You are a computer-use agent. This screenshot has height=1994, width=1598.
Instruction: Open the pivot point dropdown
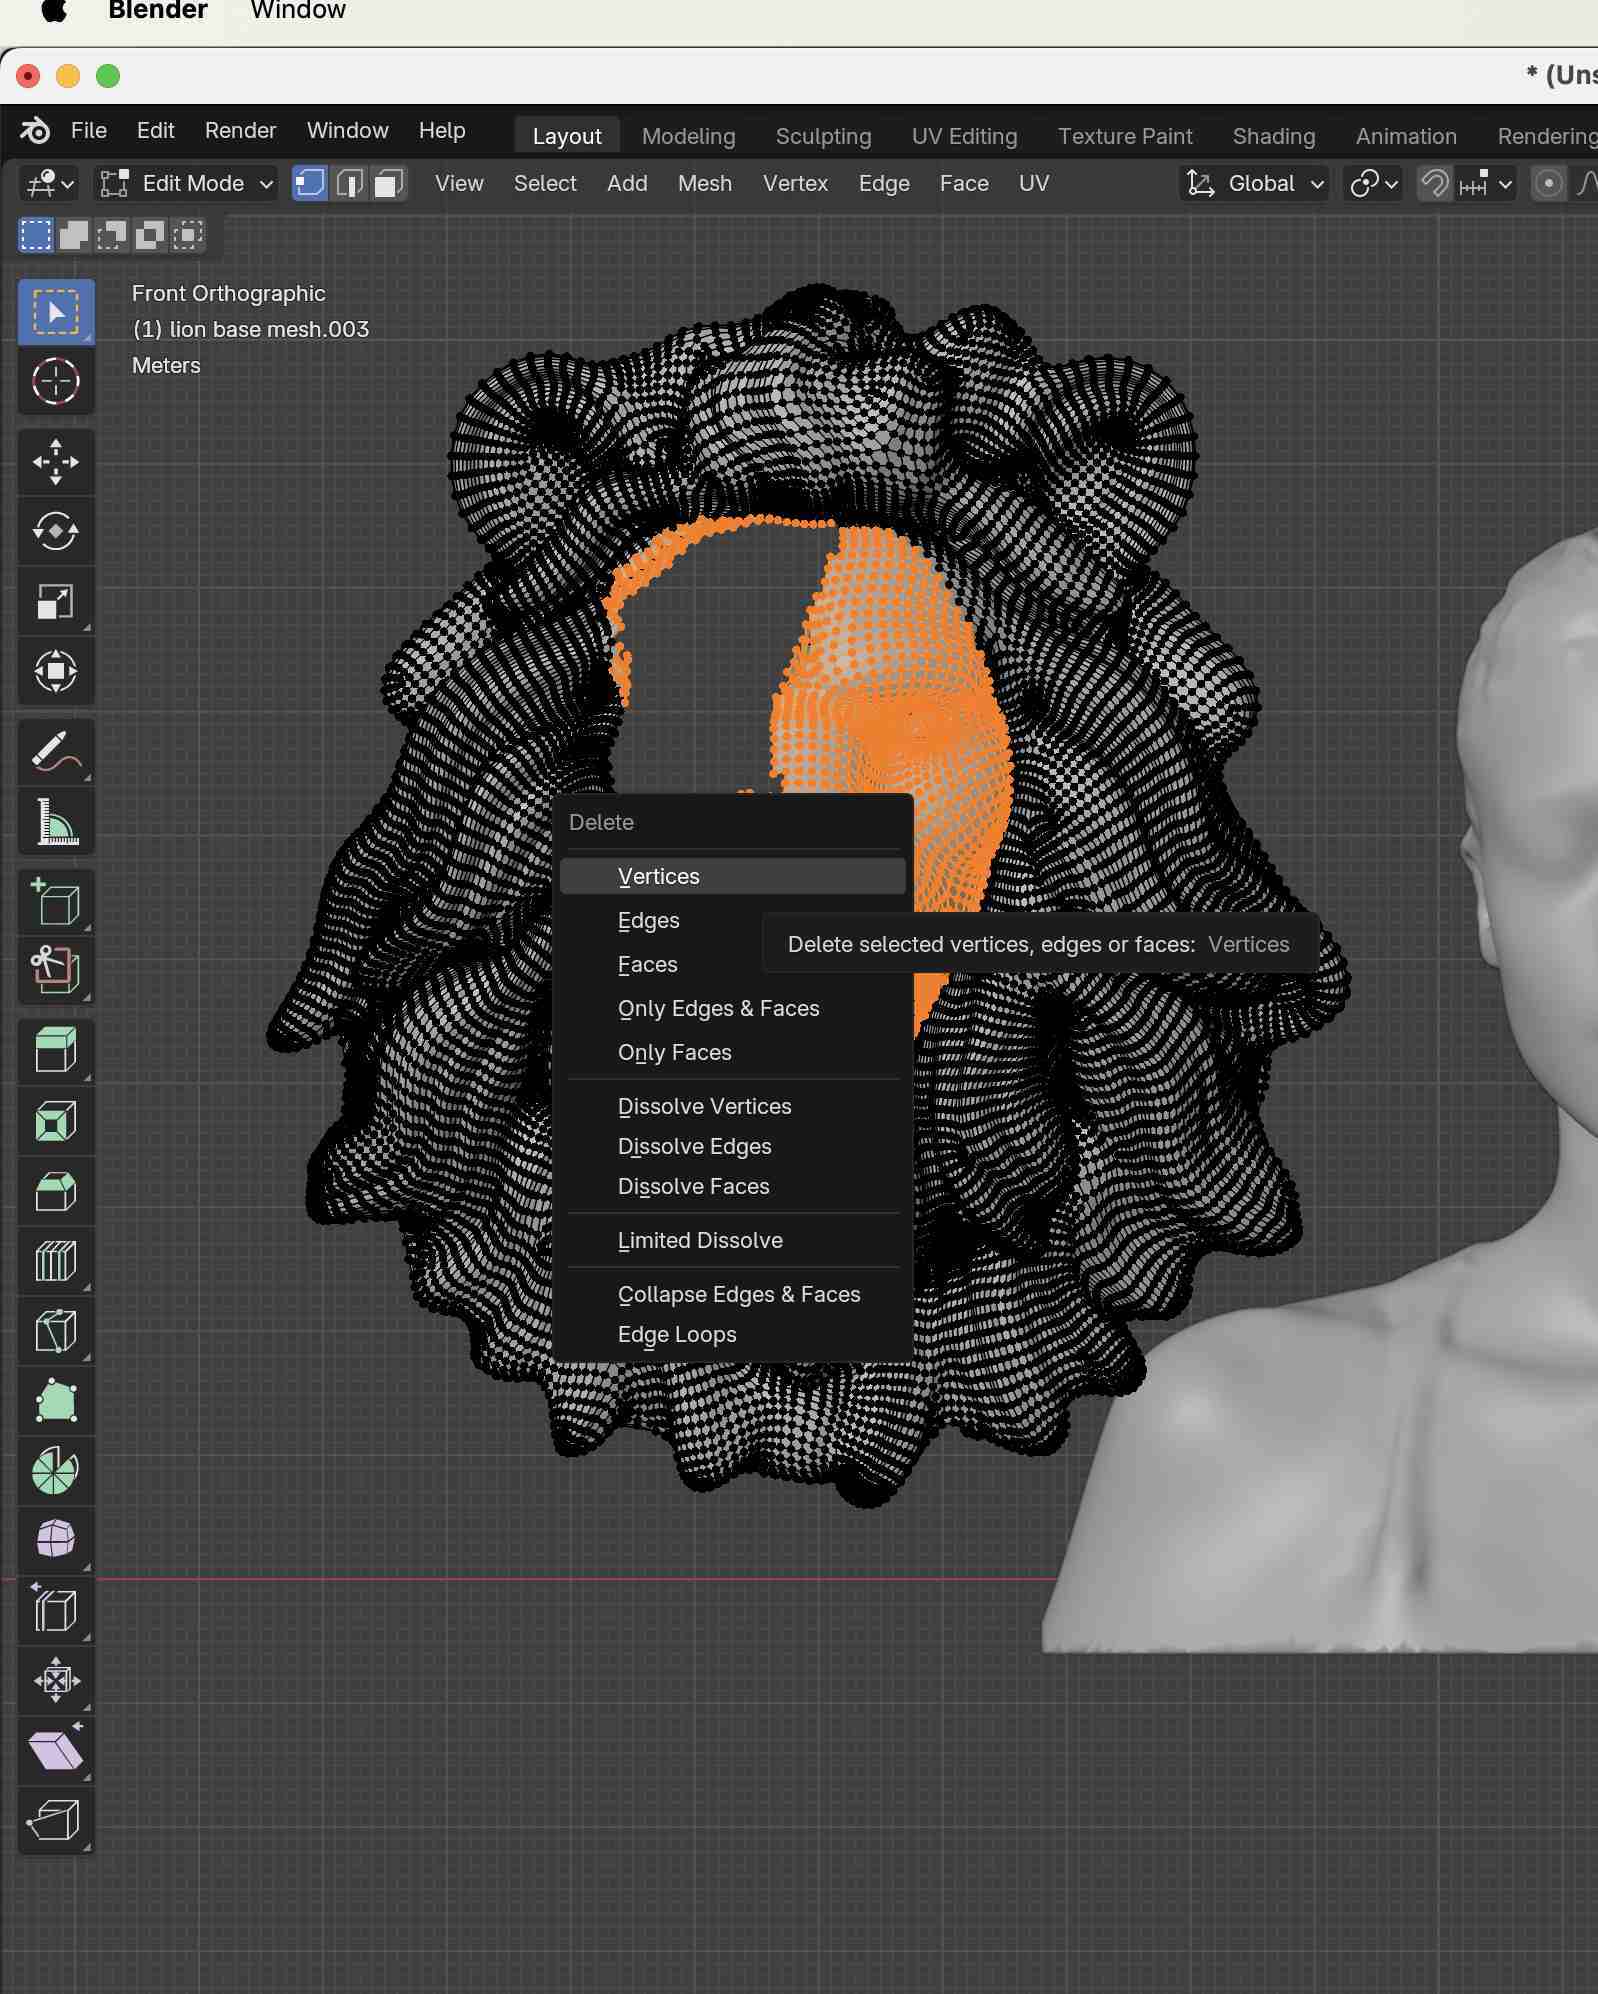[1373, 183]
